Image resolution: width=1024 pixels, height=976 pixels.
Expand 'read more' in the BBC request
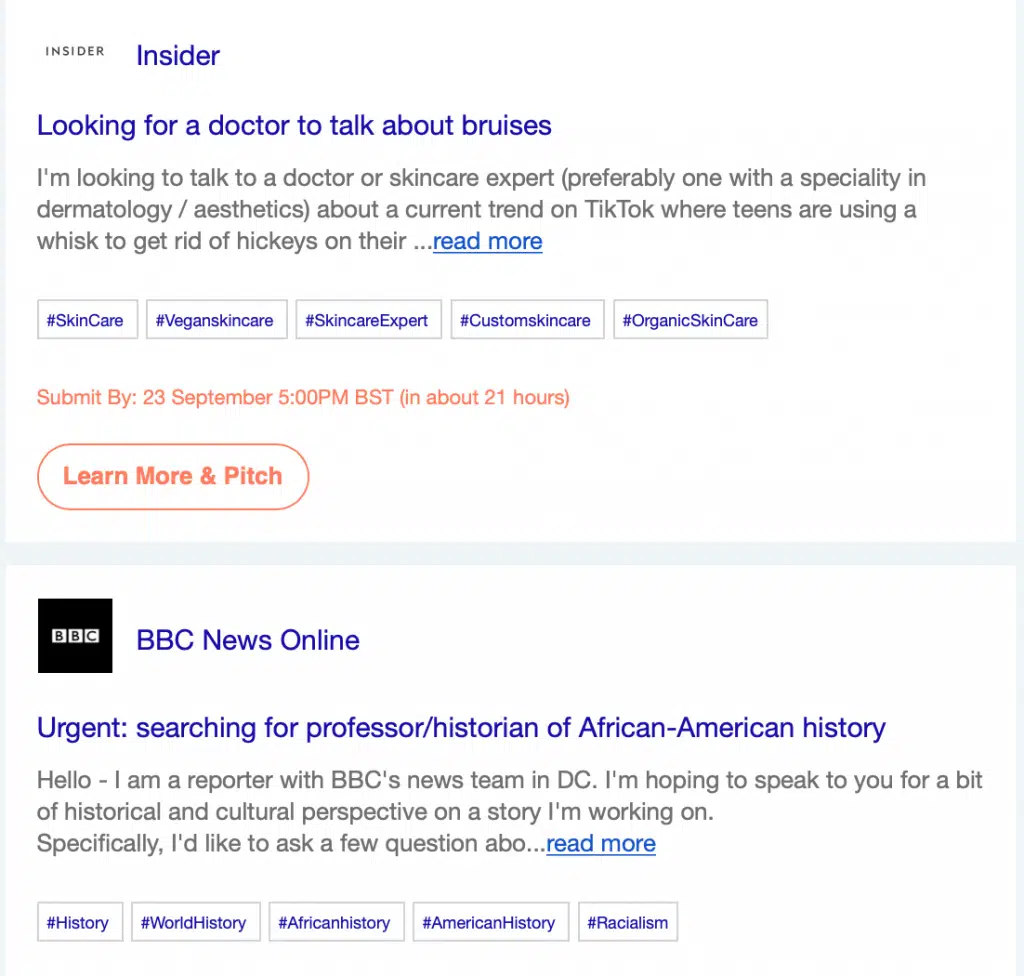(601, 843)
